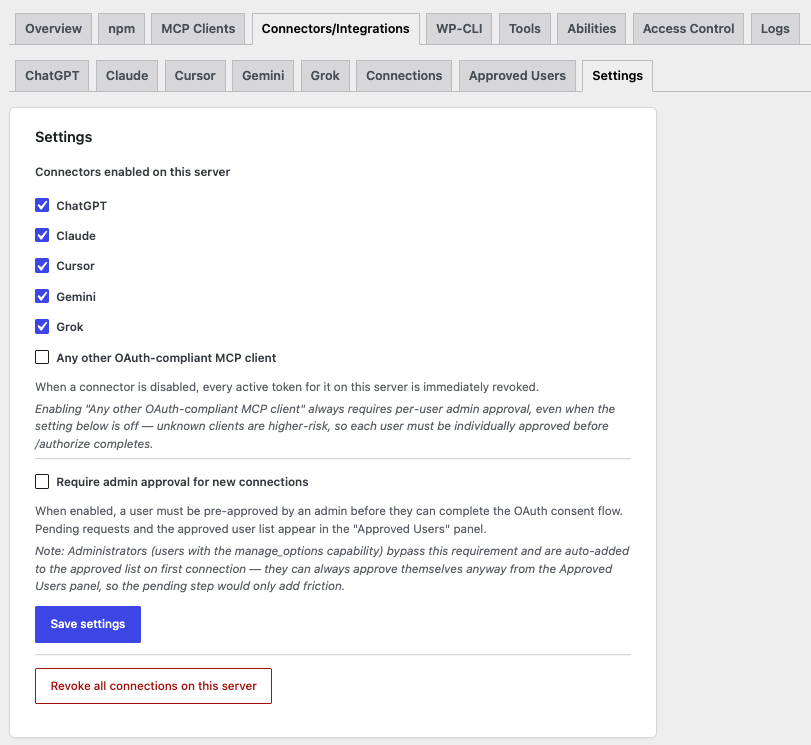This screenshot has height=745, width=811.
Task: Enable Any other OAuth-compliant MCP client
Action: 42,357
